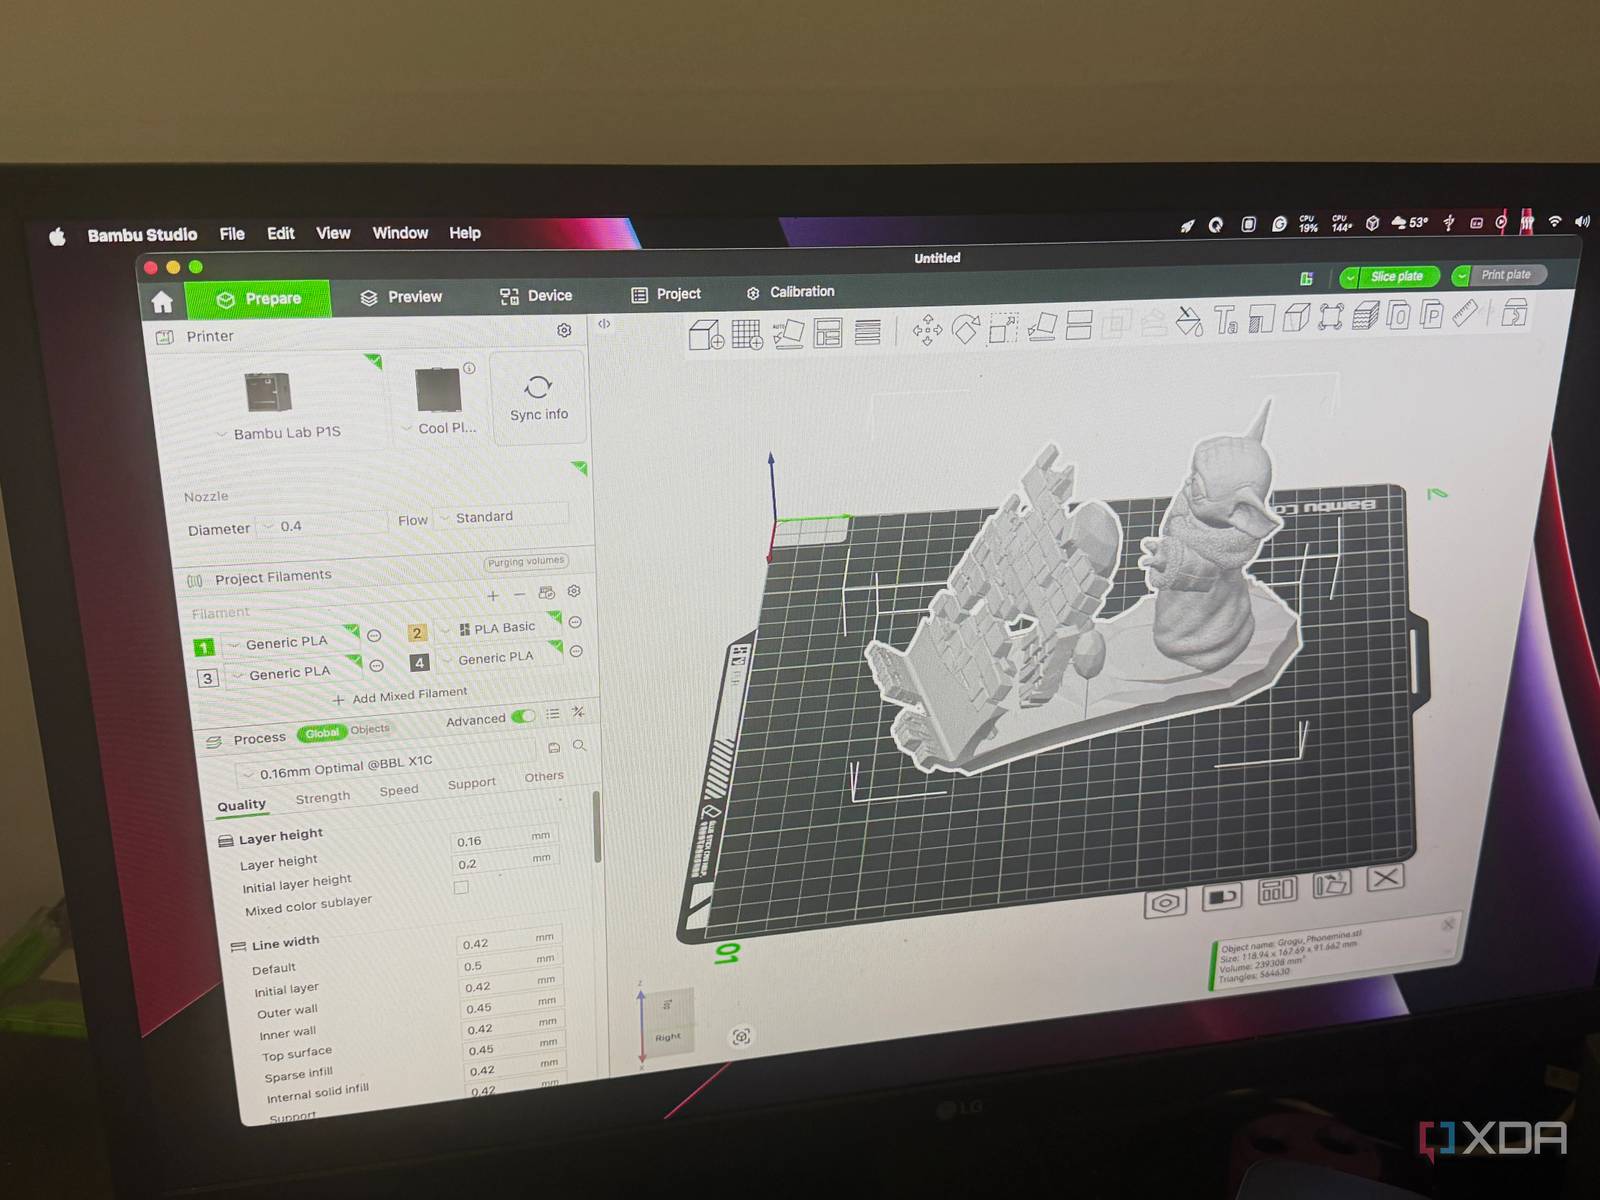Click filament 1 green color swatch
This screenshot has width=1600, height=1200.
point(204,648)
